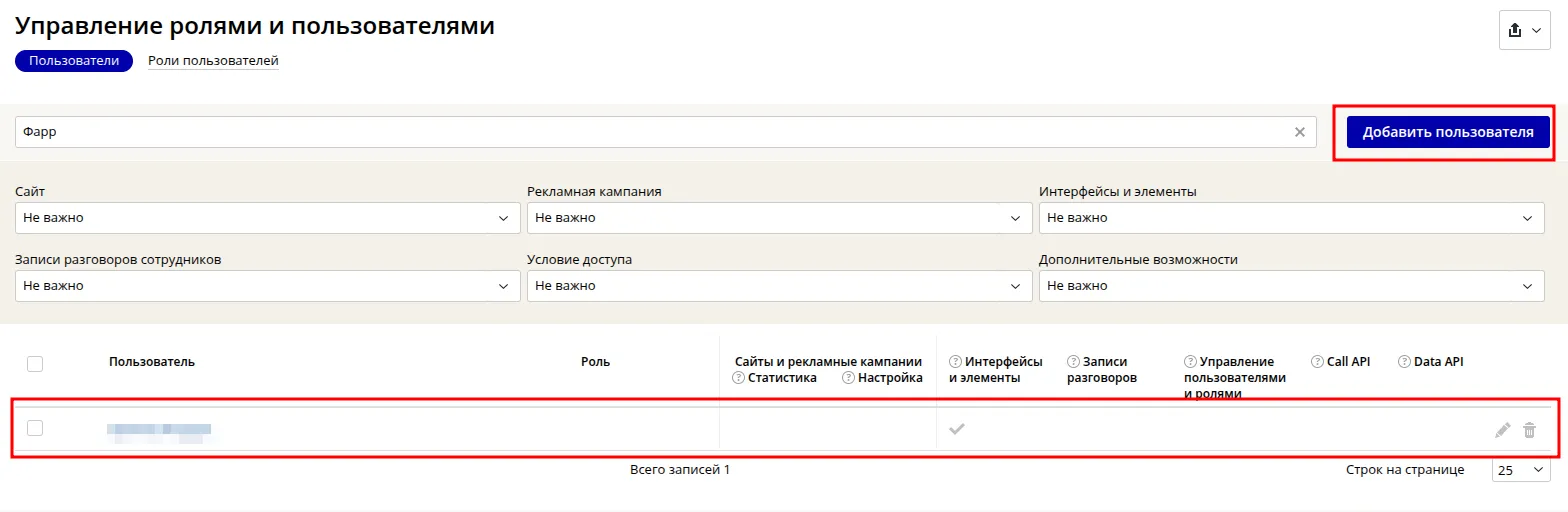Change rows per page dropdown showing 25
Image resolution: width=1568 pixels, height=512 pixels.
(x=1520, y=470)
